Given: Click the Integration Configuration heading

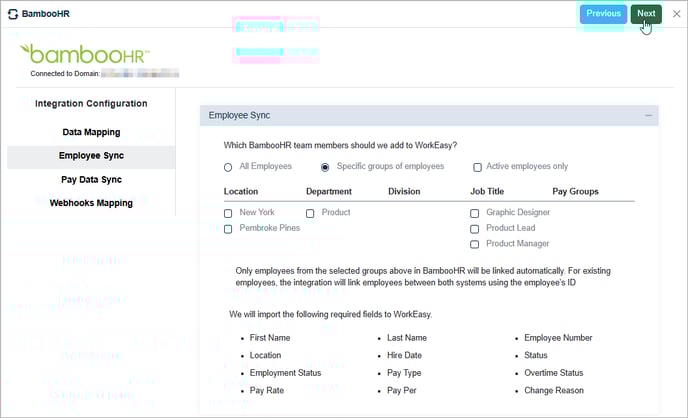Looking at the screenshot, I should tap(91, 104).
